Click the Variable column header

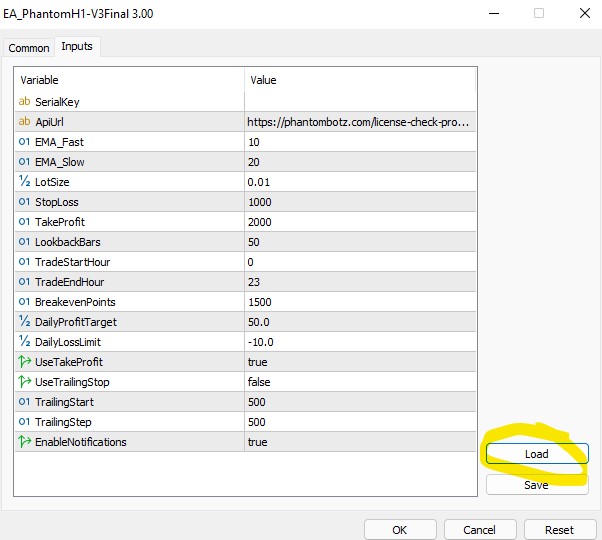129,80
